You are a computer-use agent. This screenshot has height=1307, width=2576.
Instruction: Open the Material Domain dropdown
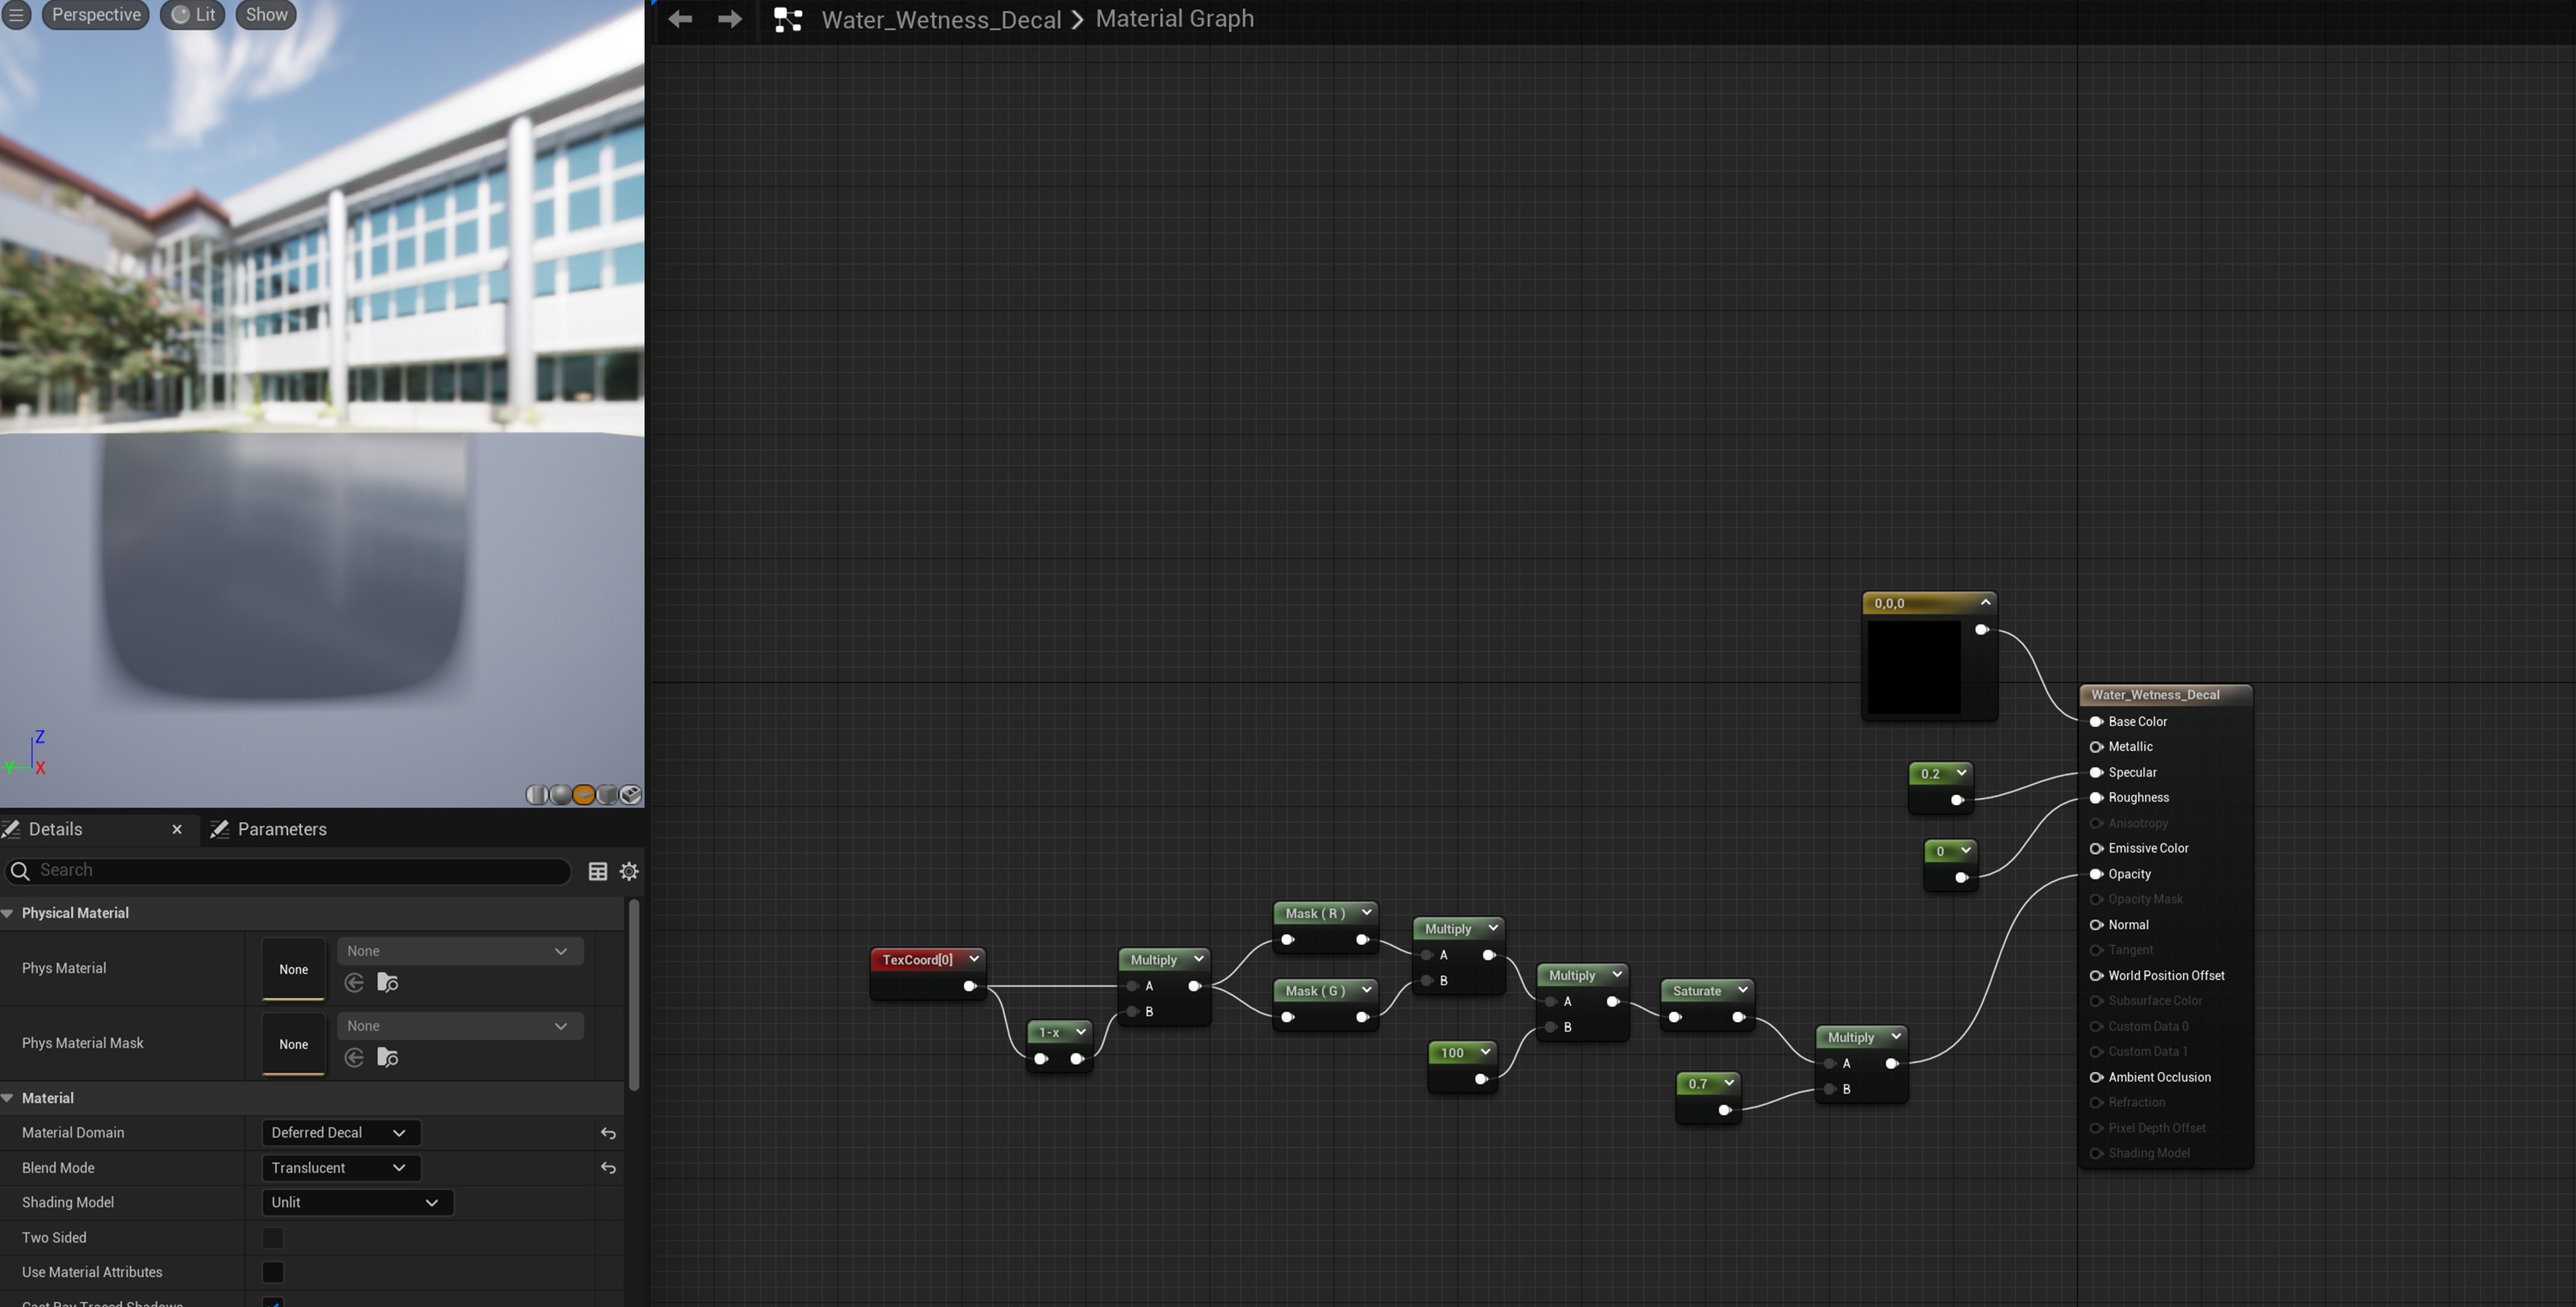340,1132
